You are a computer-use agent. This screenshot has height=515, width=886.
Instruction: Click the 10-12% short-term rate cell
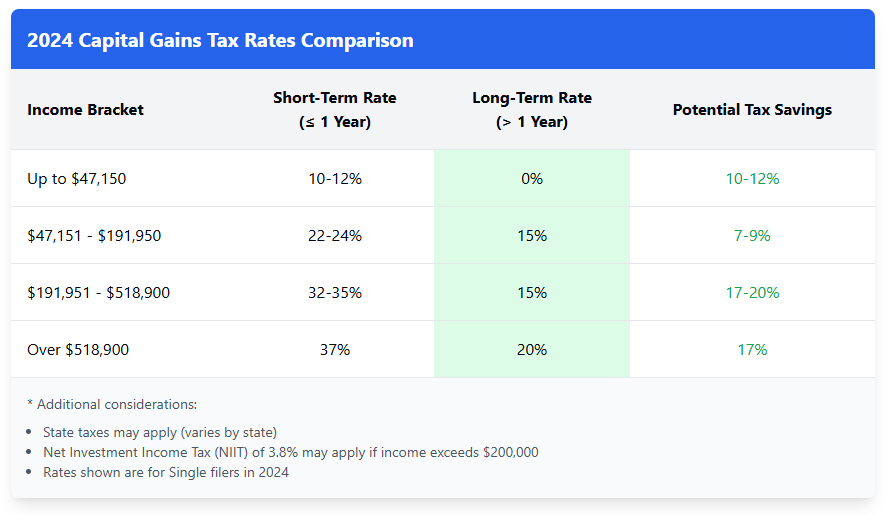[335, 179]
